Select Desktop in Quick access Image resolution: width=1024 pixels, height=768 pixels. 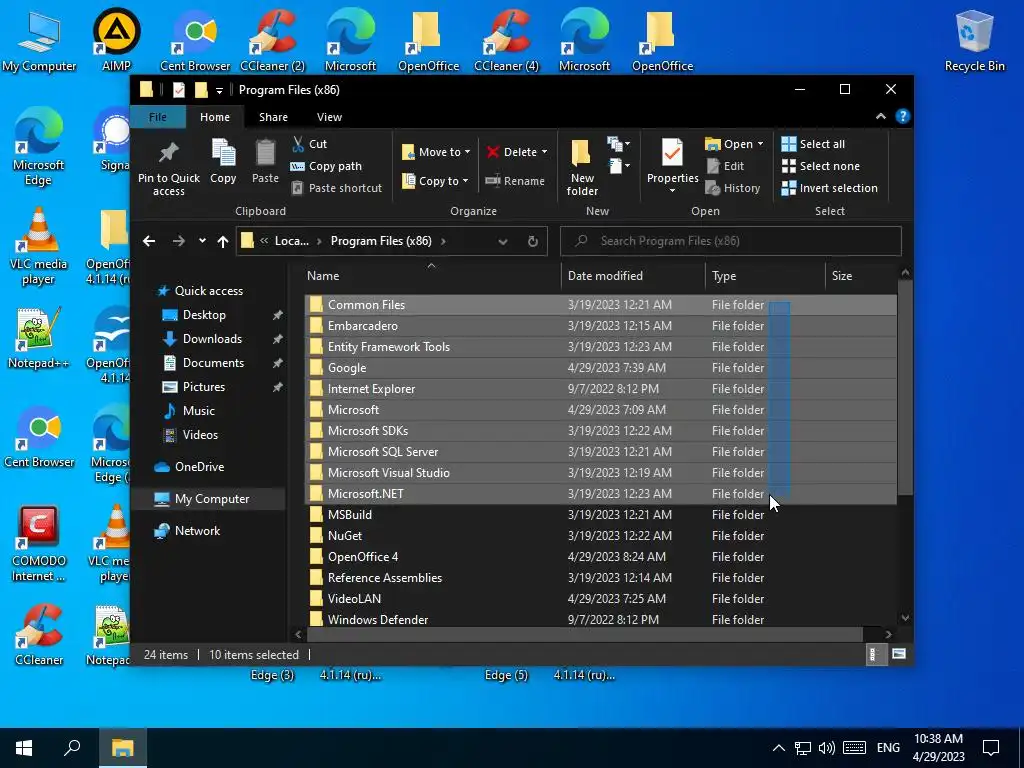point(204,315)
